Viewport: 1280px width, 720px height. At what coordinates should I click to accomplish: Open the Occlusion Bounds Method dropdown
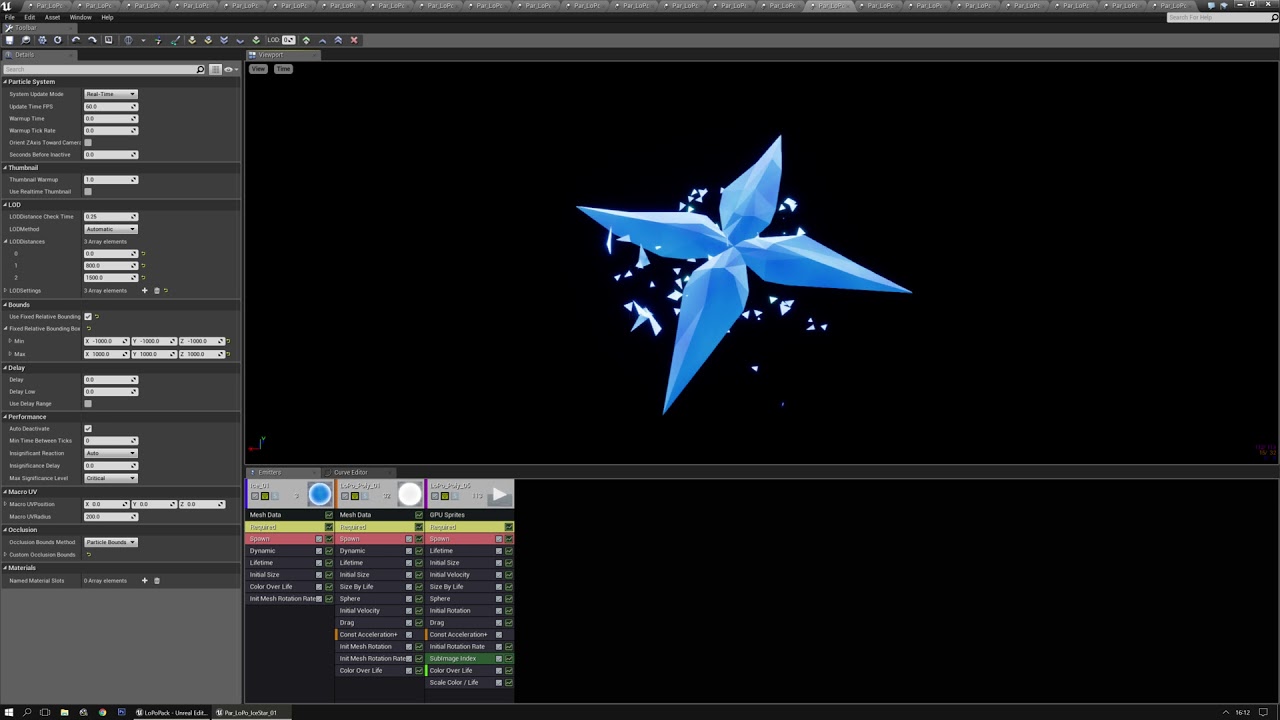coord(111,542)
